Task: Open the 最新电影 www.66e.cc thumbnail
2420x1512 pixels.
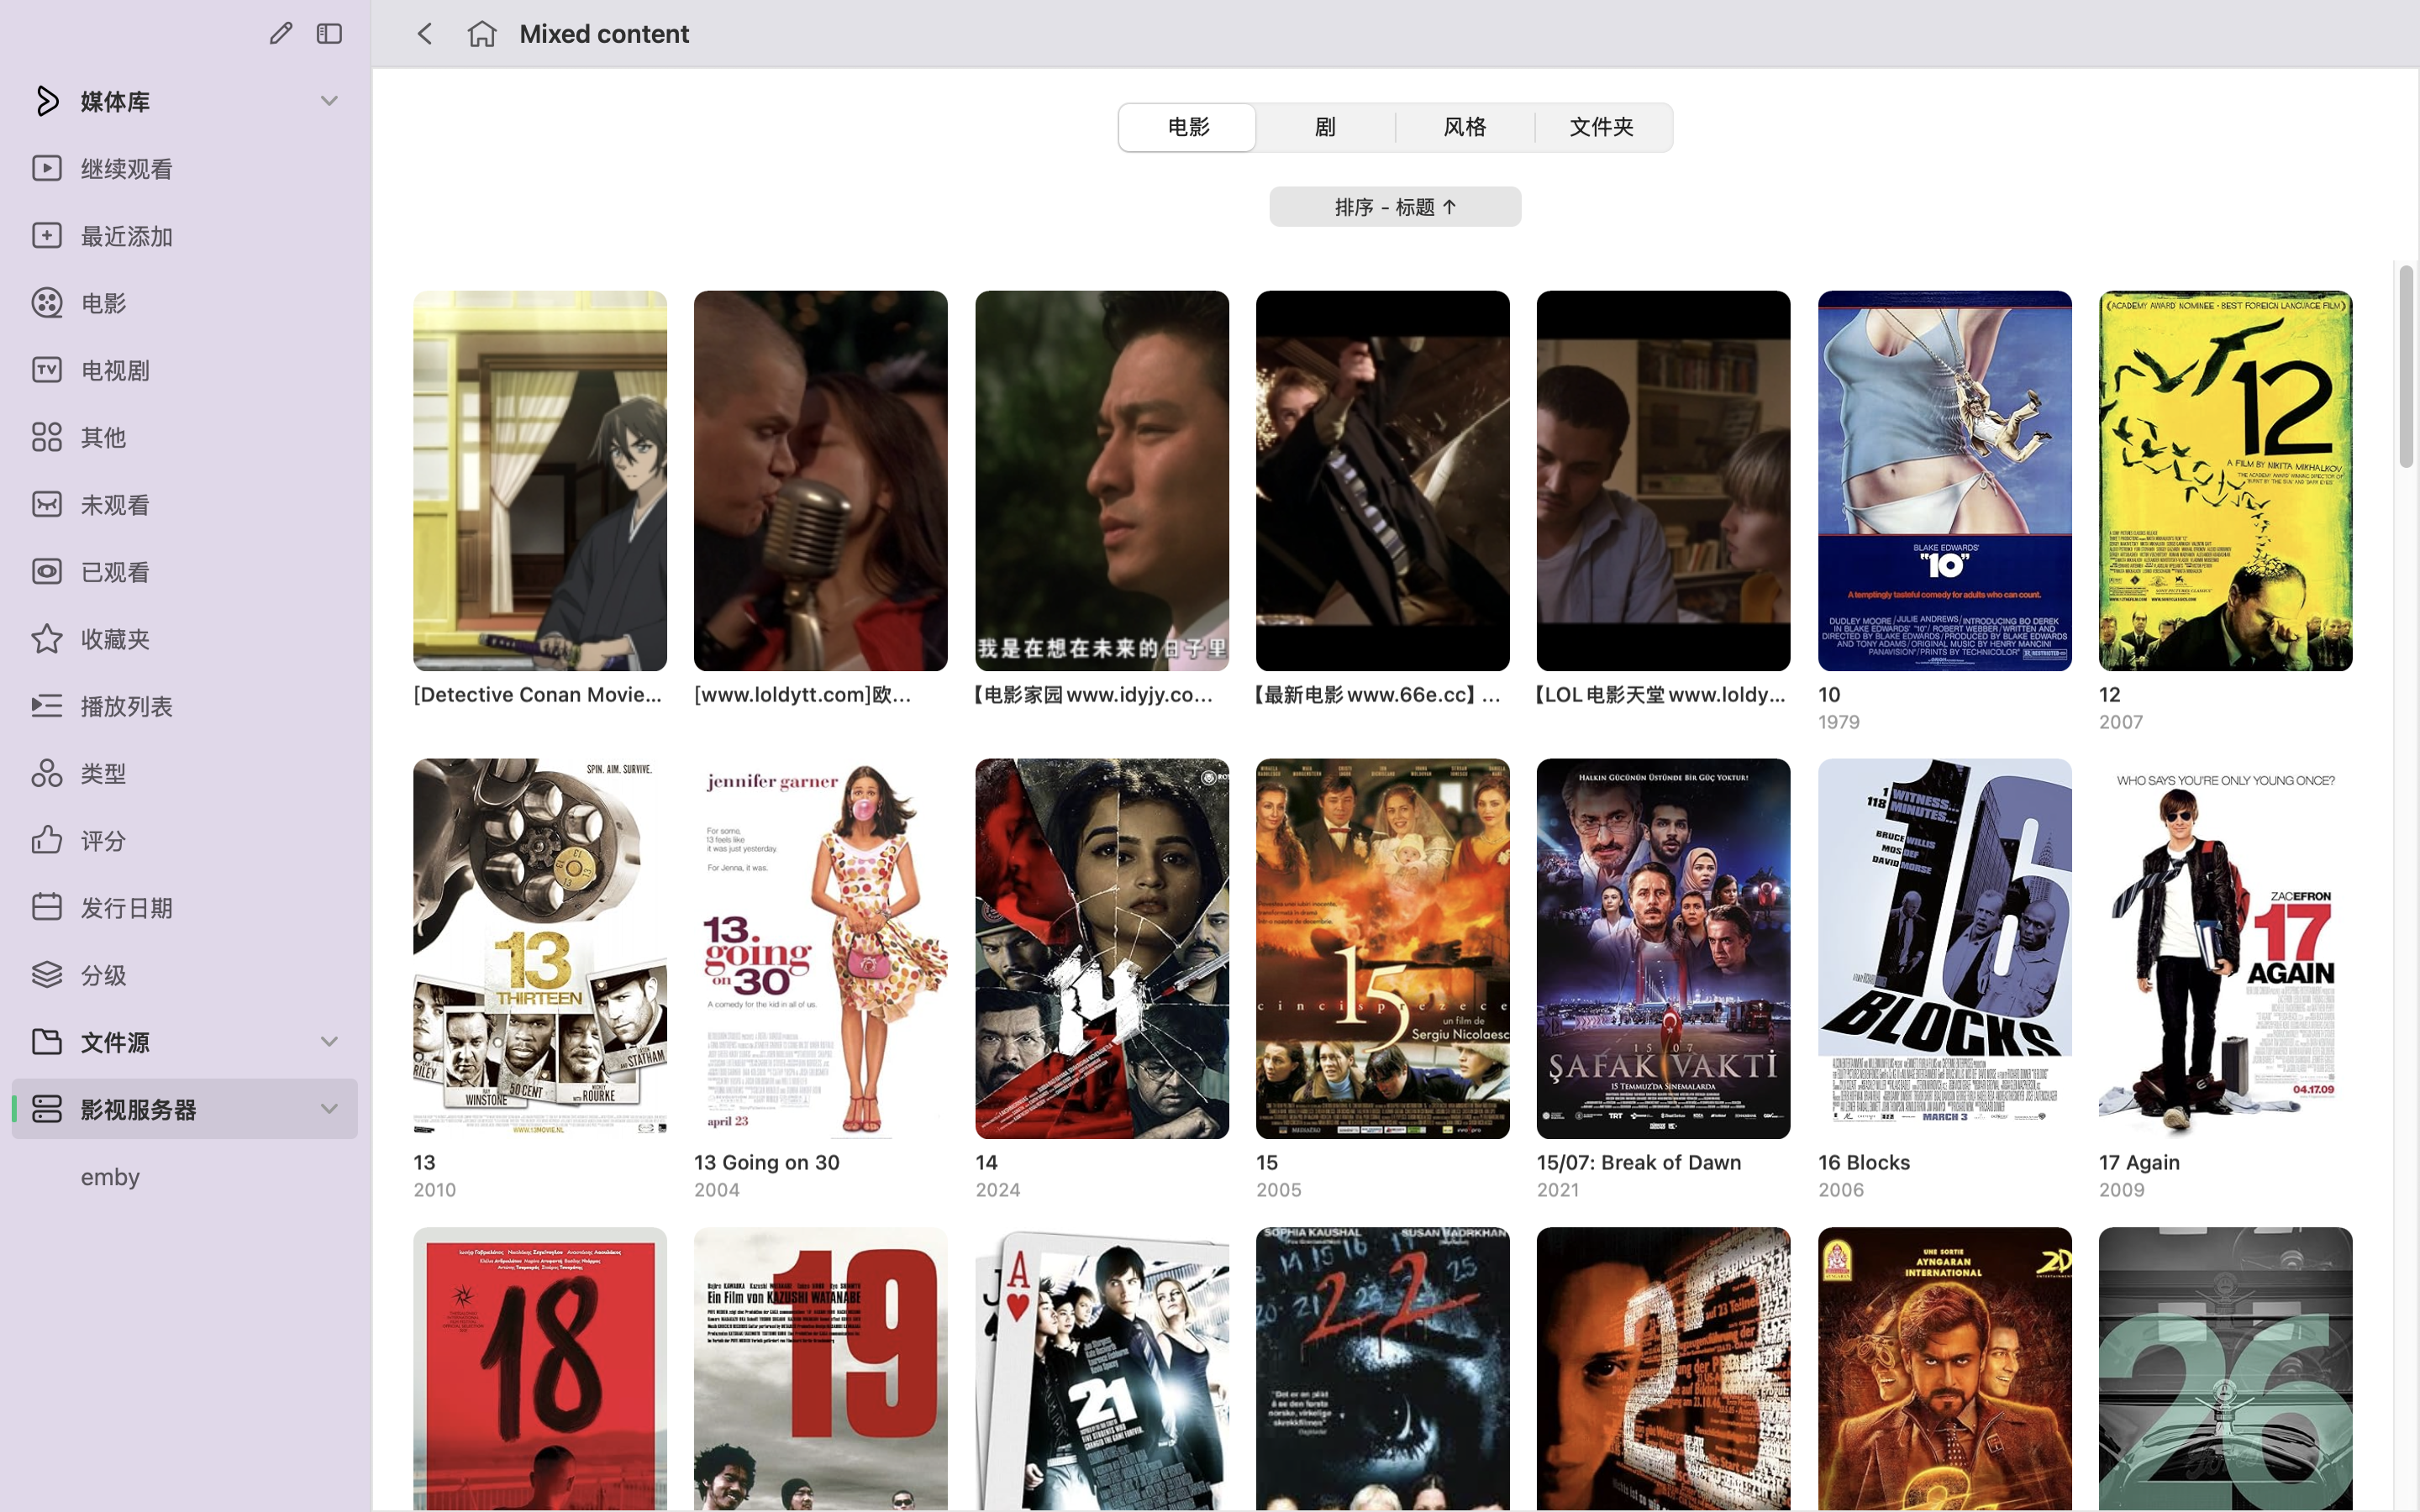Action: (1383, 481)
